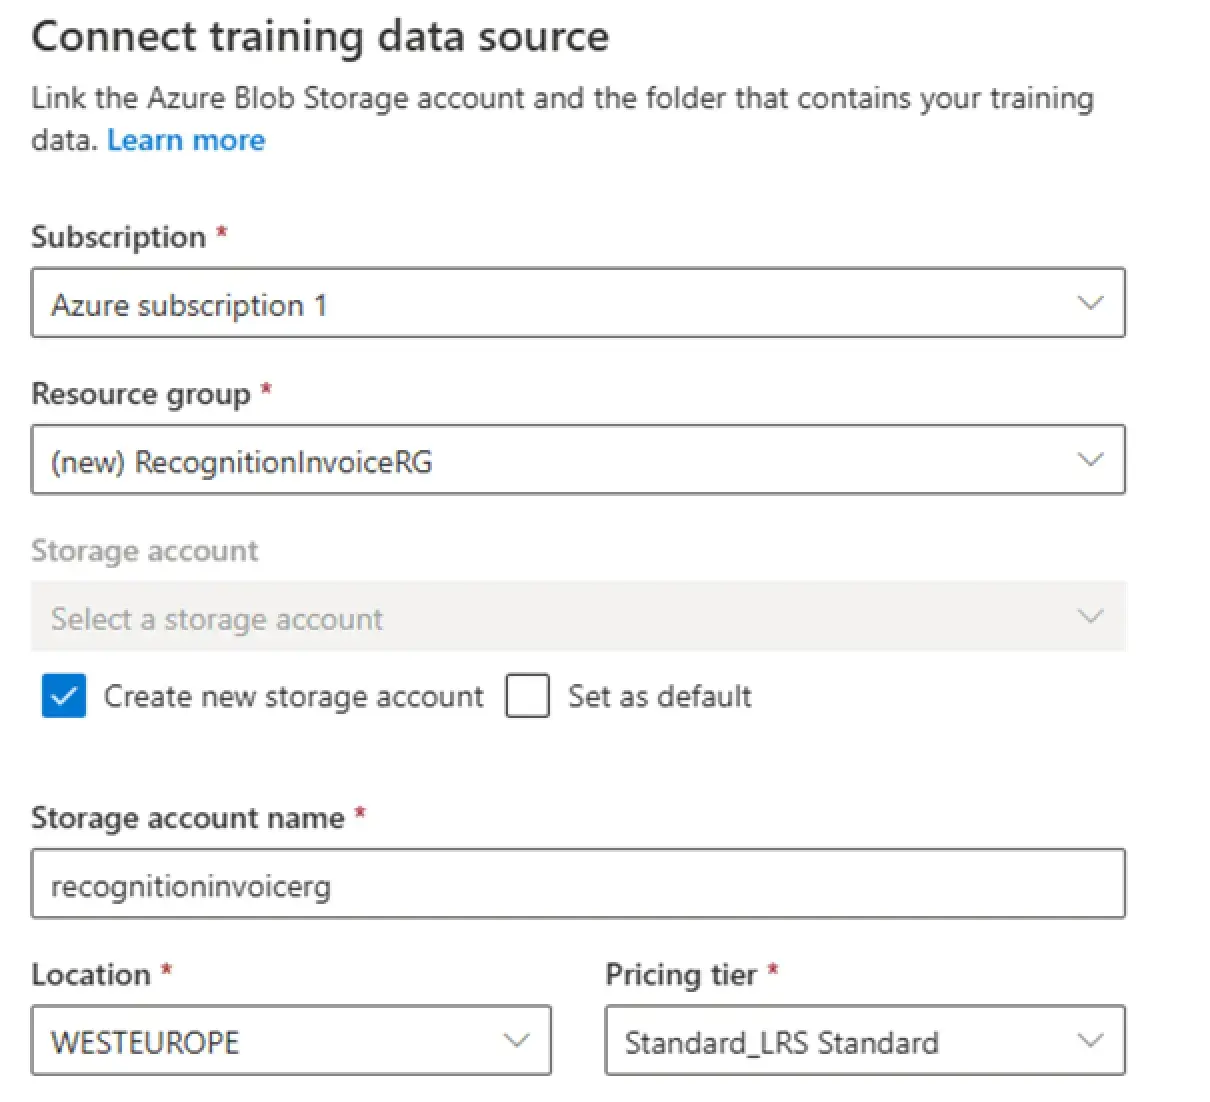Click the Subscription label text
The image size is (1210, 1102).
pos(118,237)
